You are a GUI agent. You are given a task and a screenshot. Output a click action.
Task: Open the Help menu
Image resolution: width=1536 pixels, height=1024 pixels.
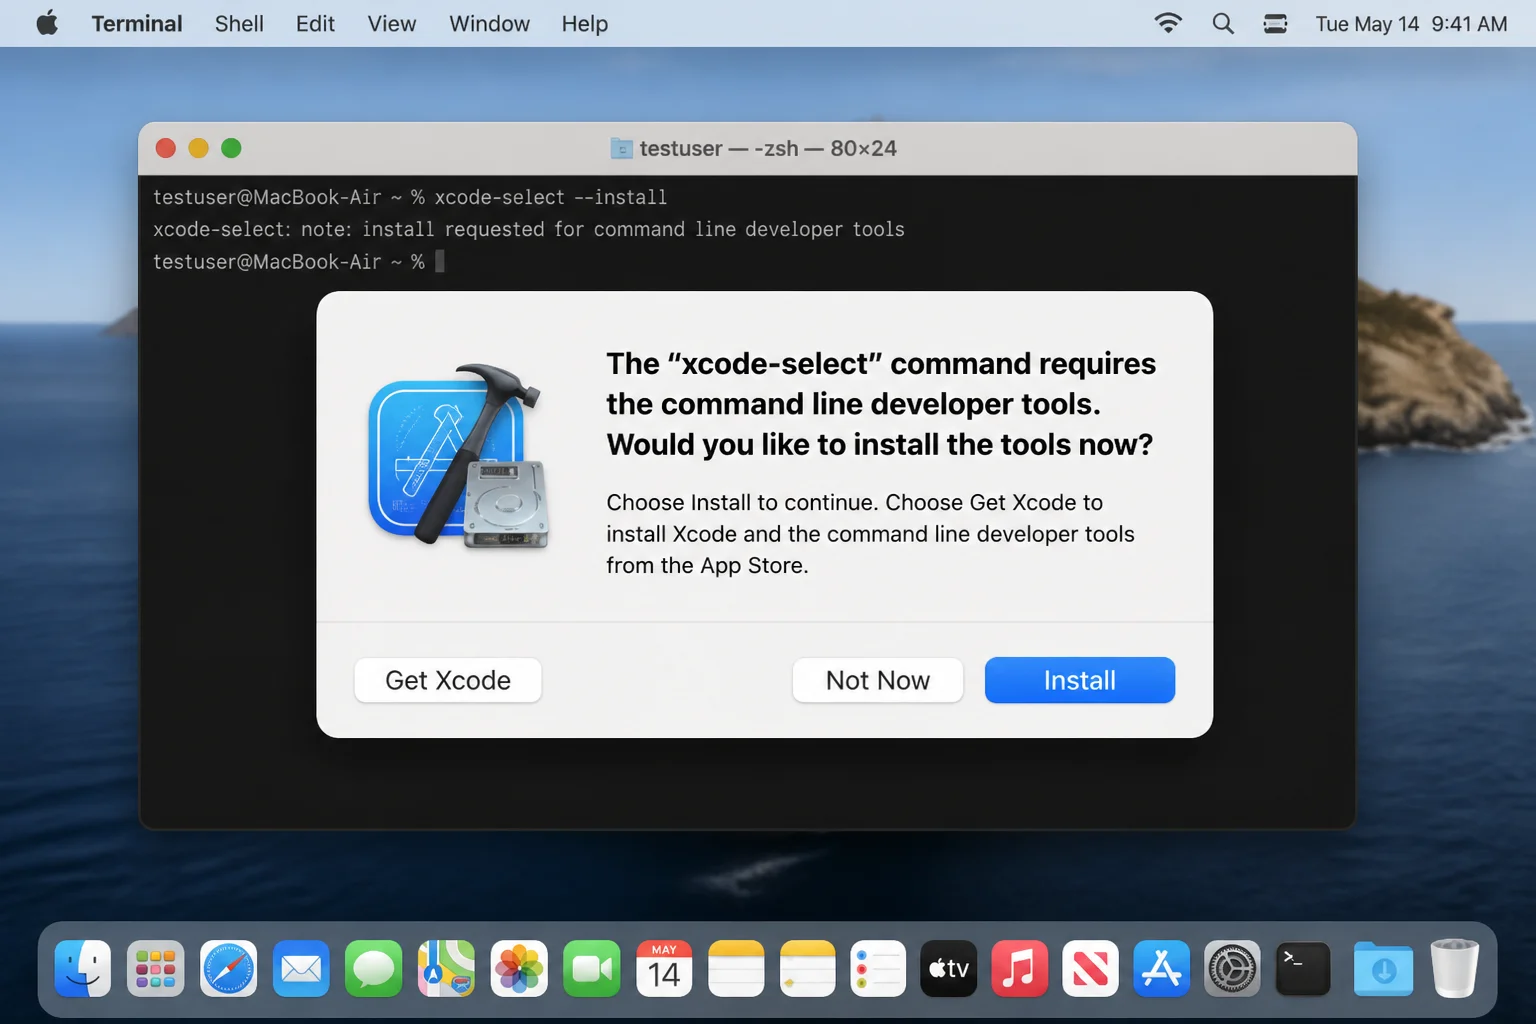tap(584, 23)
